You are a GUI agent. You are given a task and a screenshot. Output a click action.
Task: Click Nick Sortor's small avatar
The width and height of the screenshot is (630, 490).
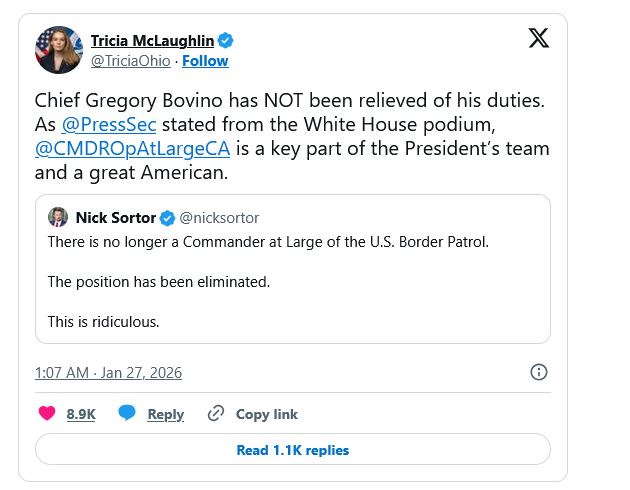(58, 217)
